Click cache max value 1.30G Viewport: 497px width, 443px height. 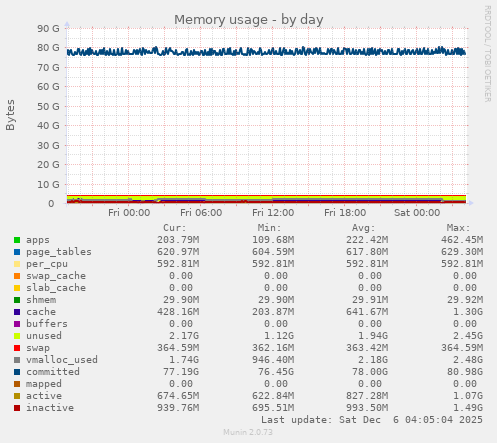468,312
